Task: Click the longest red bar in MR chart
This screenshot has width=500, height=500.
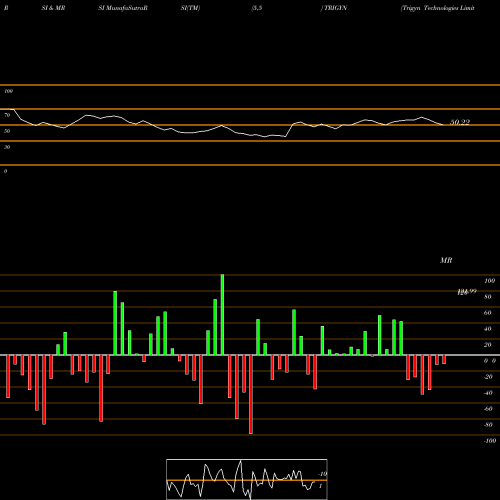Action: [251, 394]
